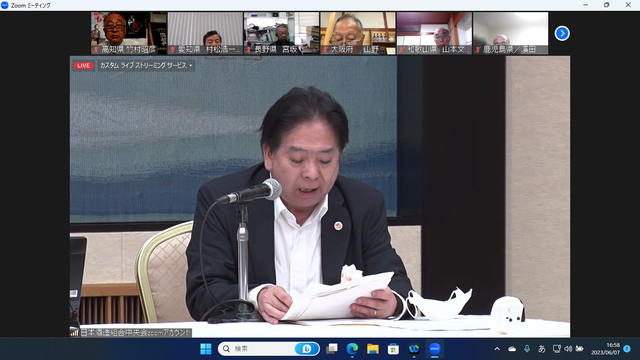This screenshot has width=640, height=360.
Task: Open Microsoft Store from the taskbar
Action: point(393,349)
